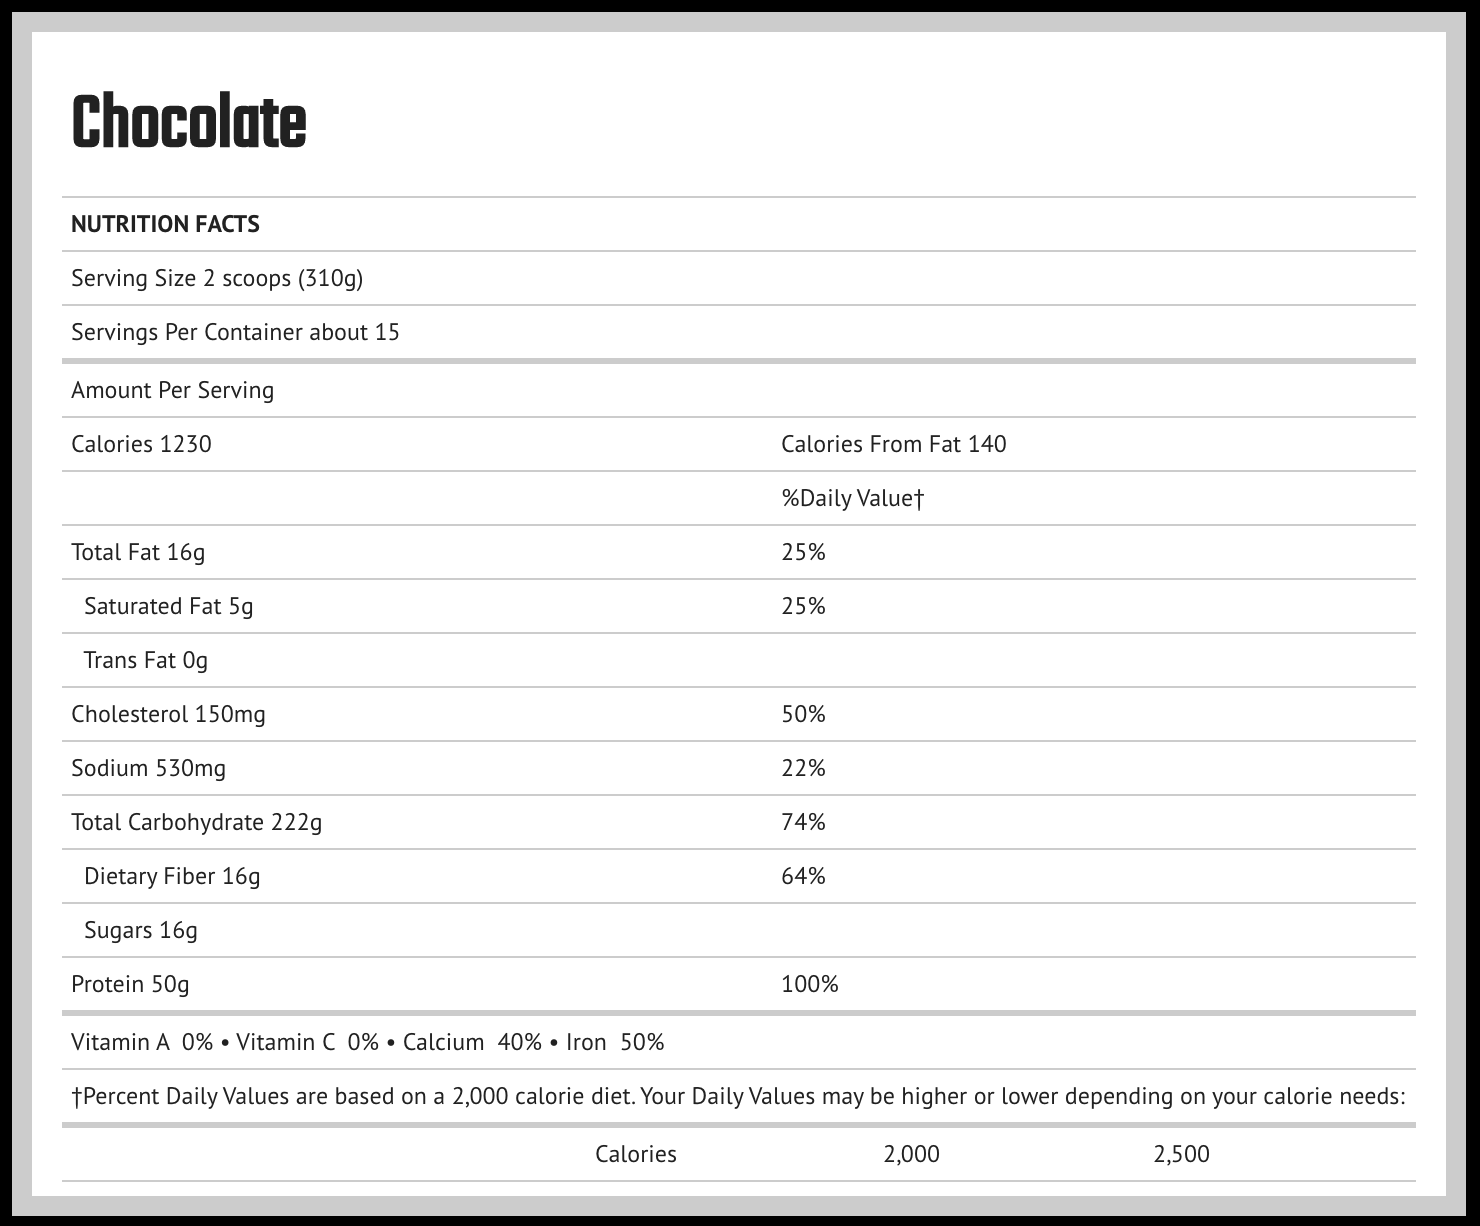Click the Calories 1230 cell
The width and height of the screenshot is (1480, 1226).
tap(141, 444)
